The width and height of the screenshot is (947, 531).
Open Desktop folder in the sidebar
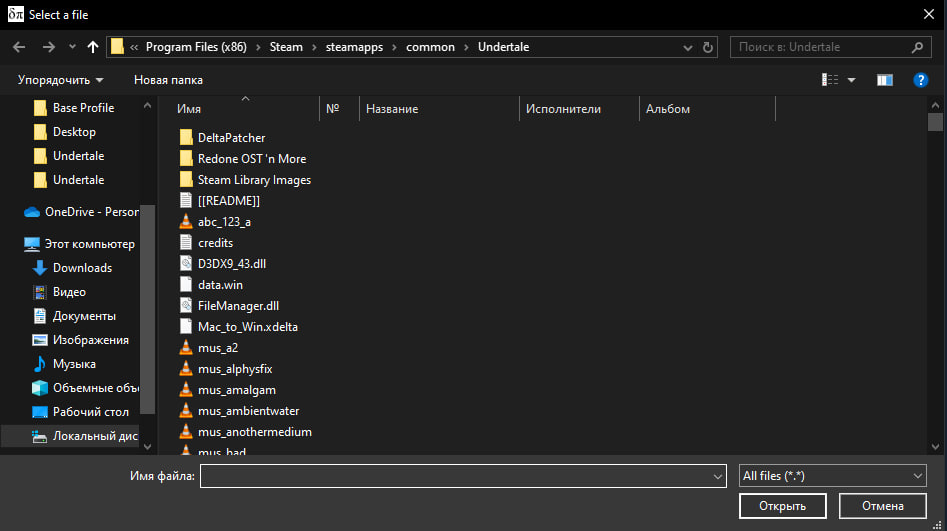[65, 132]
